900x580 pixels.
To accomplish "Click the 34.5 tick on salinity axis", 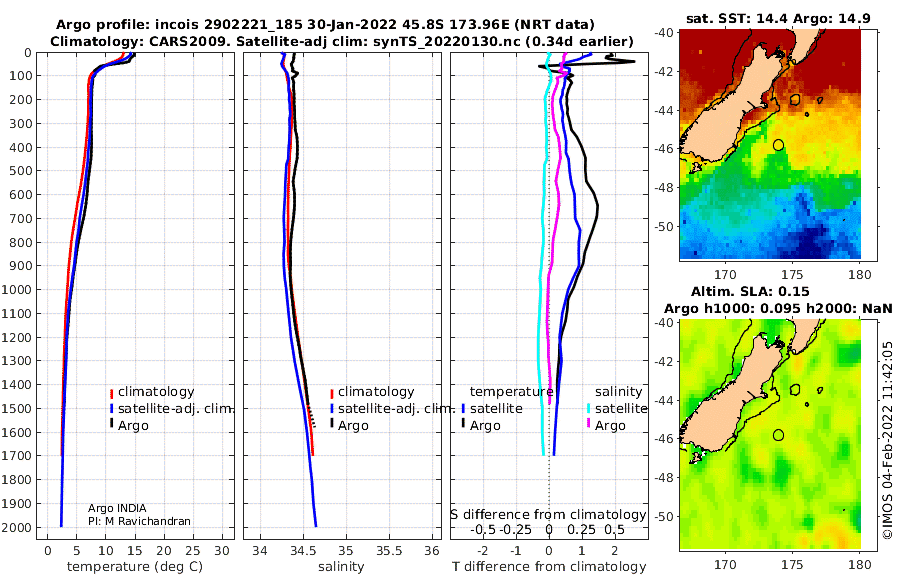I will tap(303, 551).
